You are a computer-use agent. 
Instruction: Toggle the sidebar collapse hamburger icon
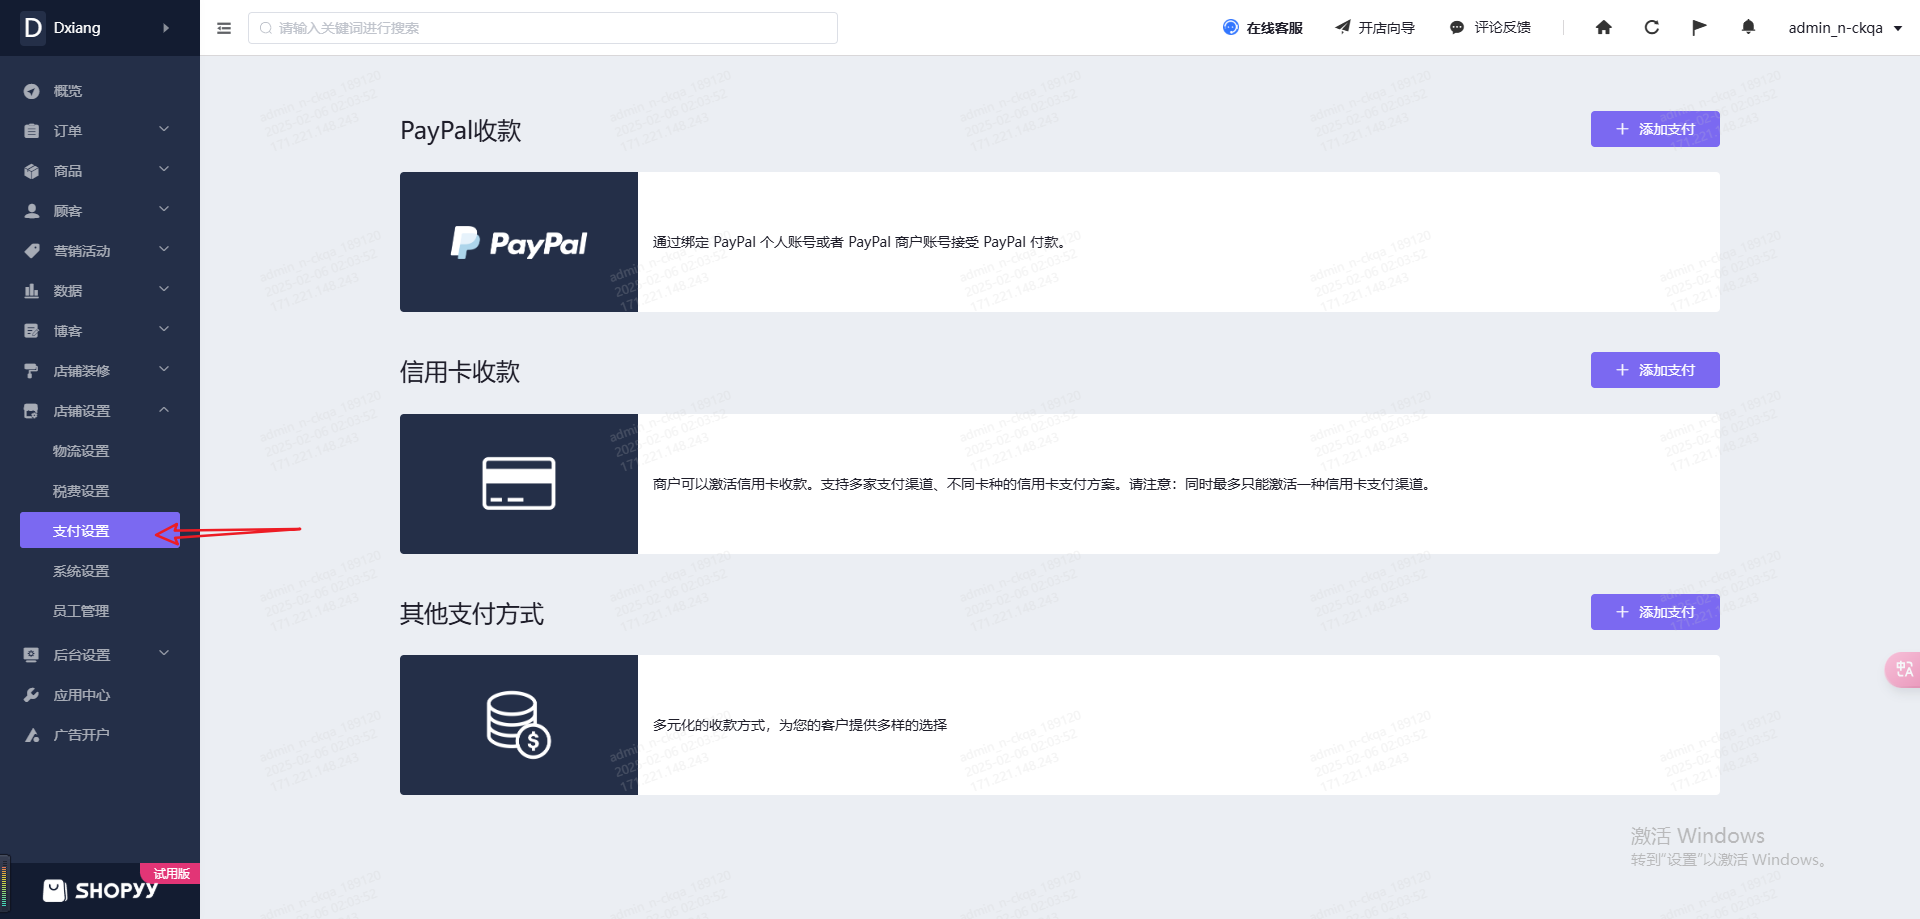(x=224, y=28)
